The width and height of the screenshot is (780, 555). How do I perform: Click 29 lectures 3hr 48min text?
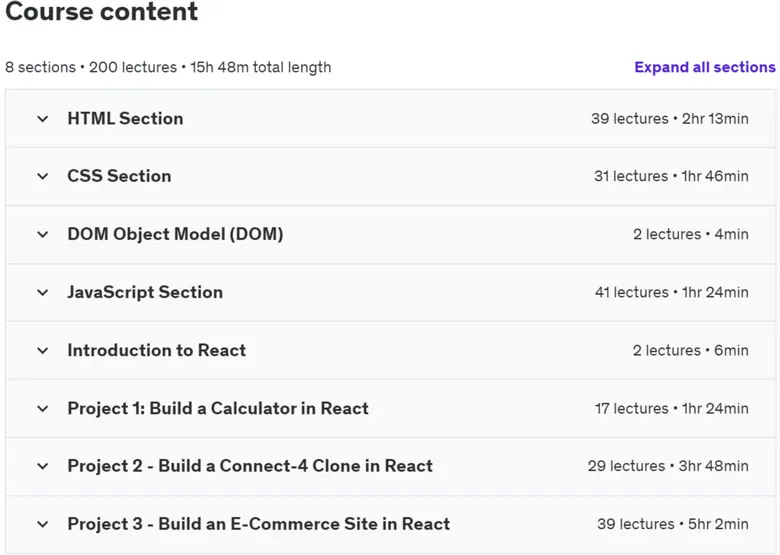click(668, 466)
